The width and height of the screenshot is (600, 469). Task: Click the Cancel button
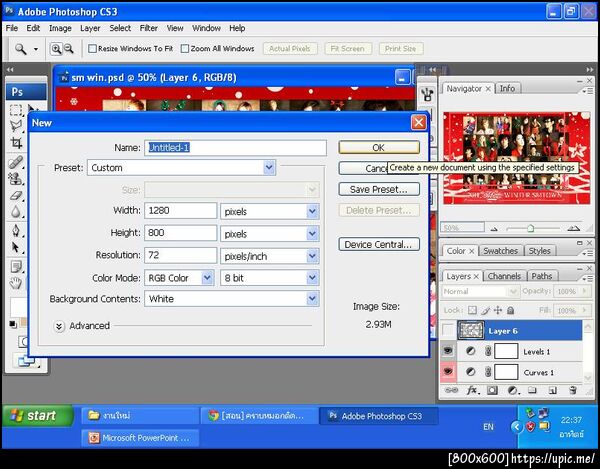coord(363,168)
